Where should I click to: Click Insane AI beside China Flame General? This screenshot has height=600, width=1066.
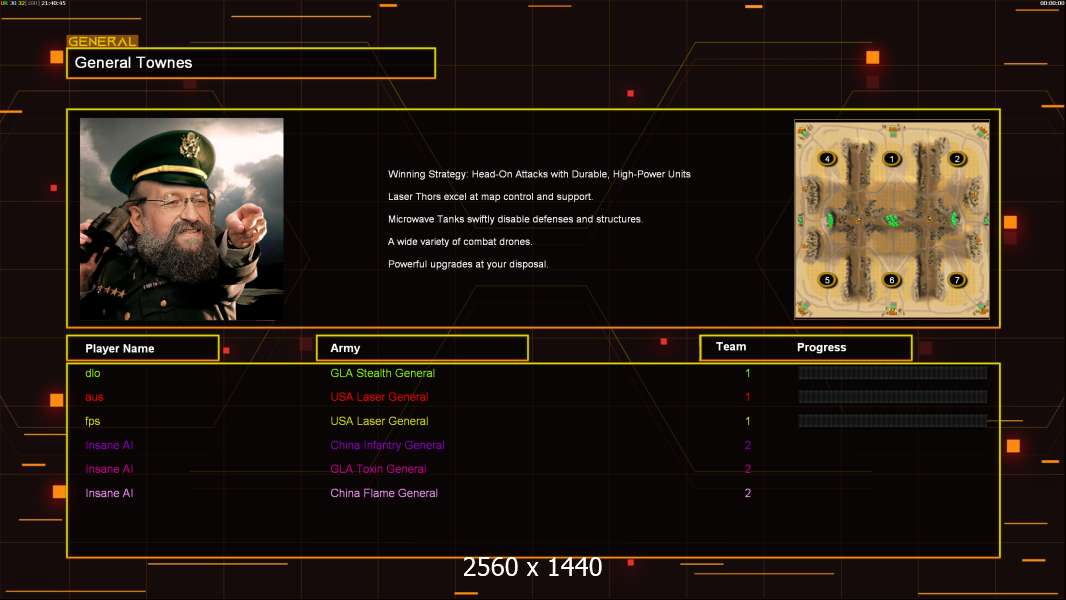pyautogui.click(x=109, y=493)
